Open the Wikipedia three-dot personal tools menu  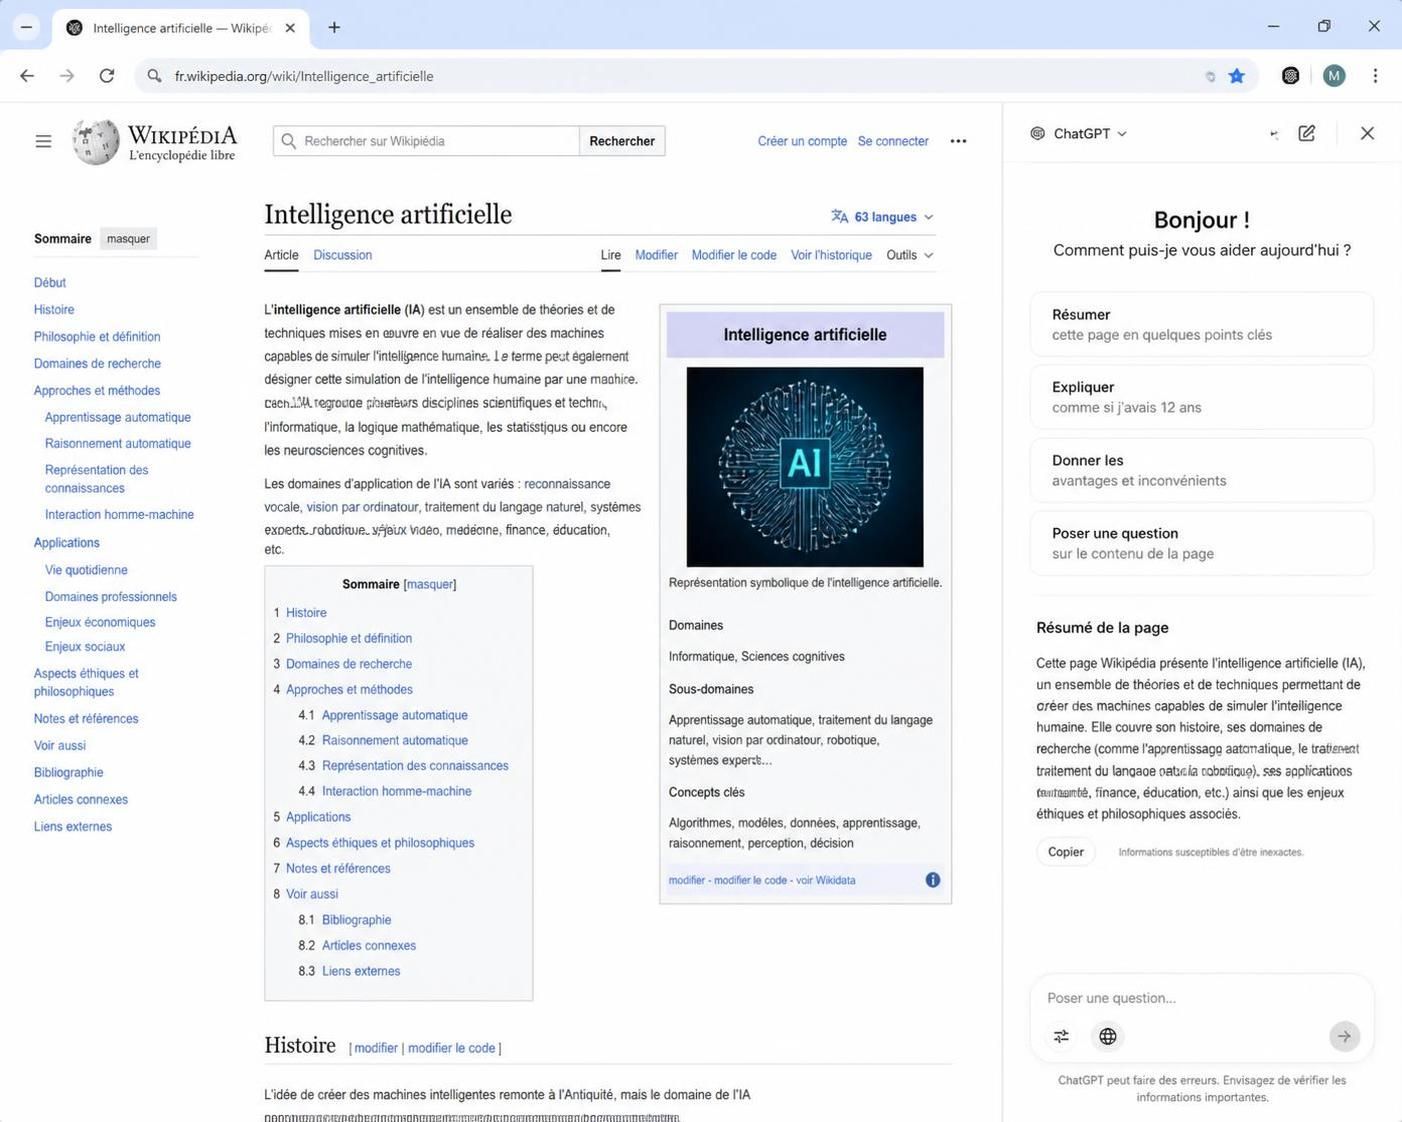coord(958,141)
